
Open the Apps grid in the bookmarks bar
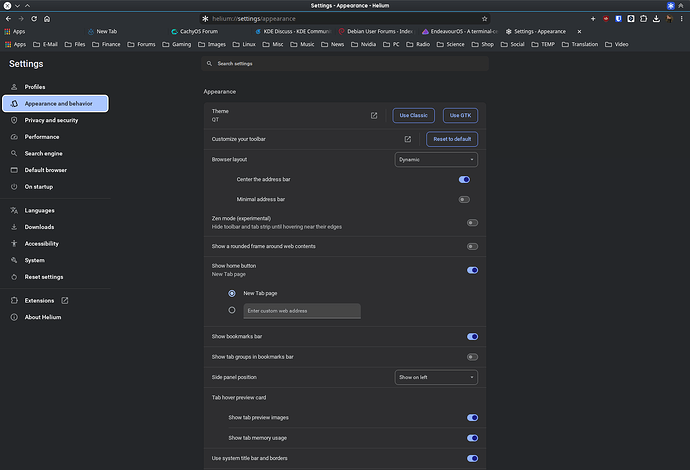(x=15, y=44)
